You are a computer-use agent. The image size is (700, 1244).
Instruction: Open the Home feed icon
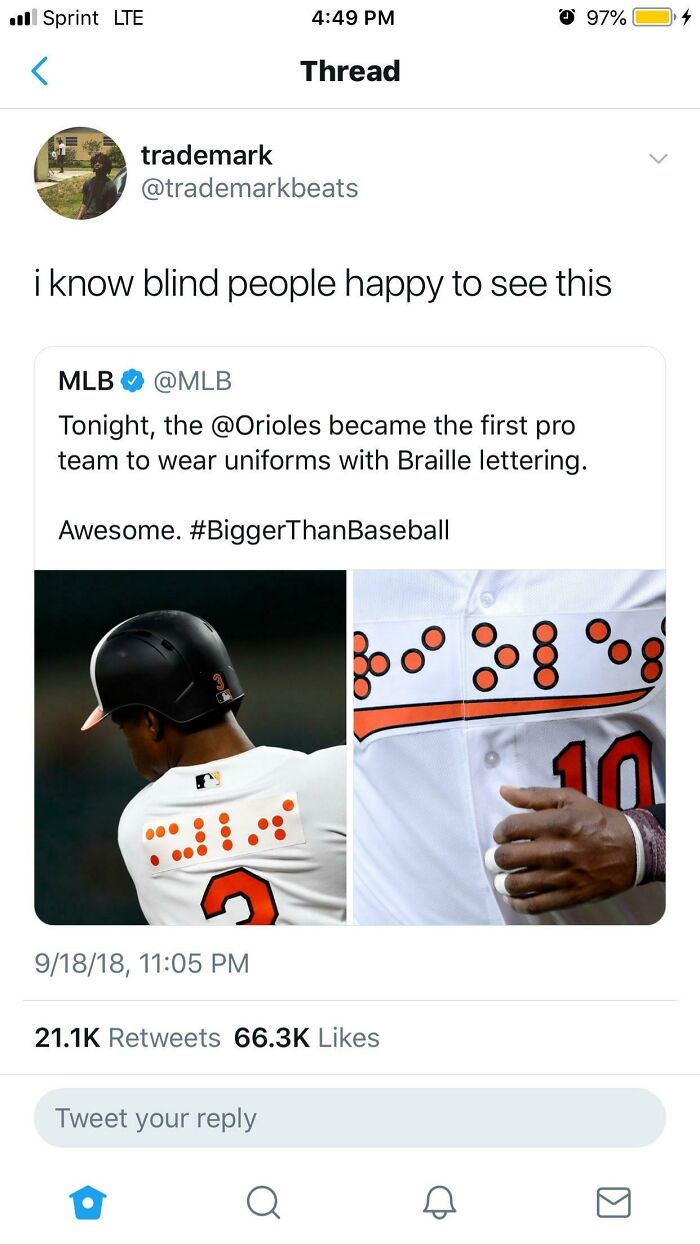(88, 1202)
